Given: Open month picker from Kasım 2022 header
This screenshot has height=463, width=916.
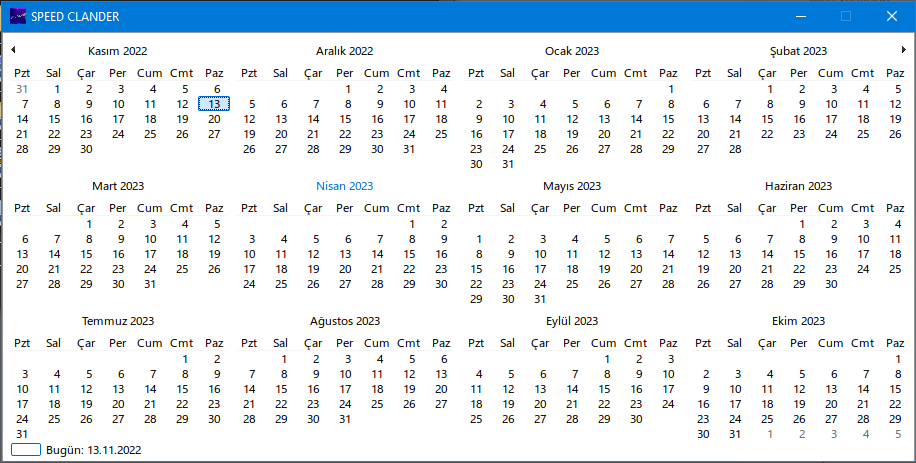Looking at the screenshot, I should (117, 51).
